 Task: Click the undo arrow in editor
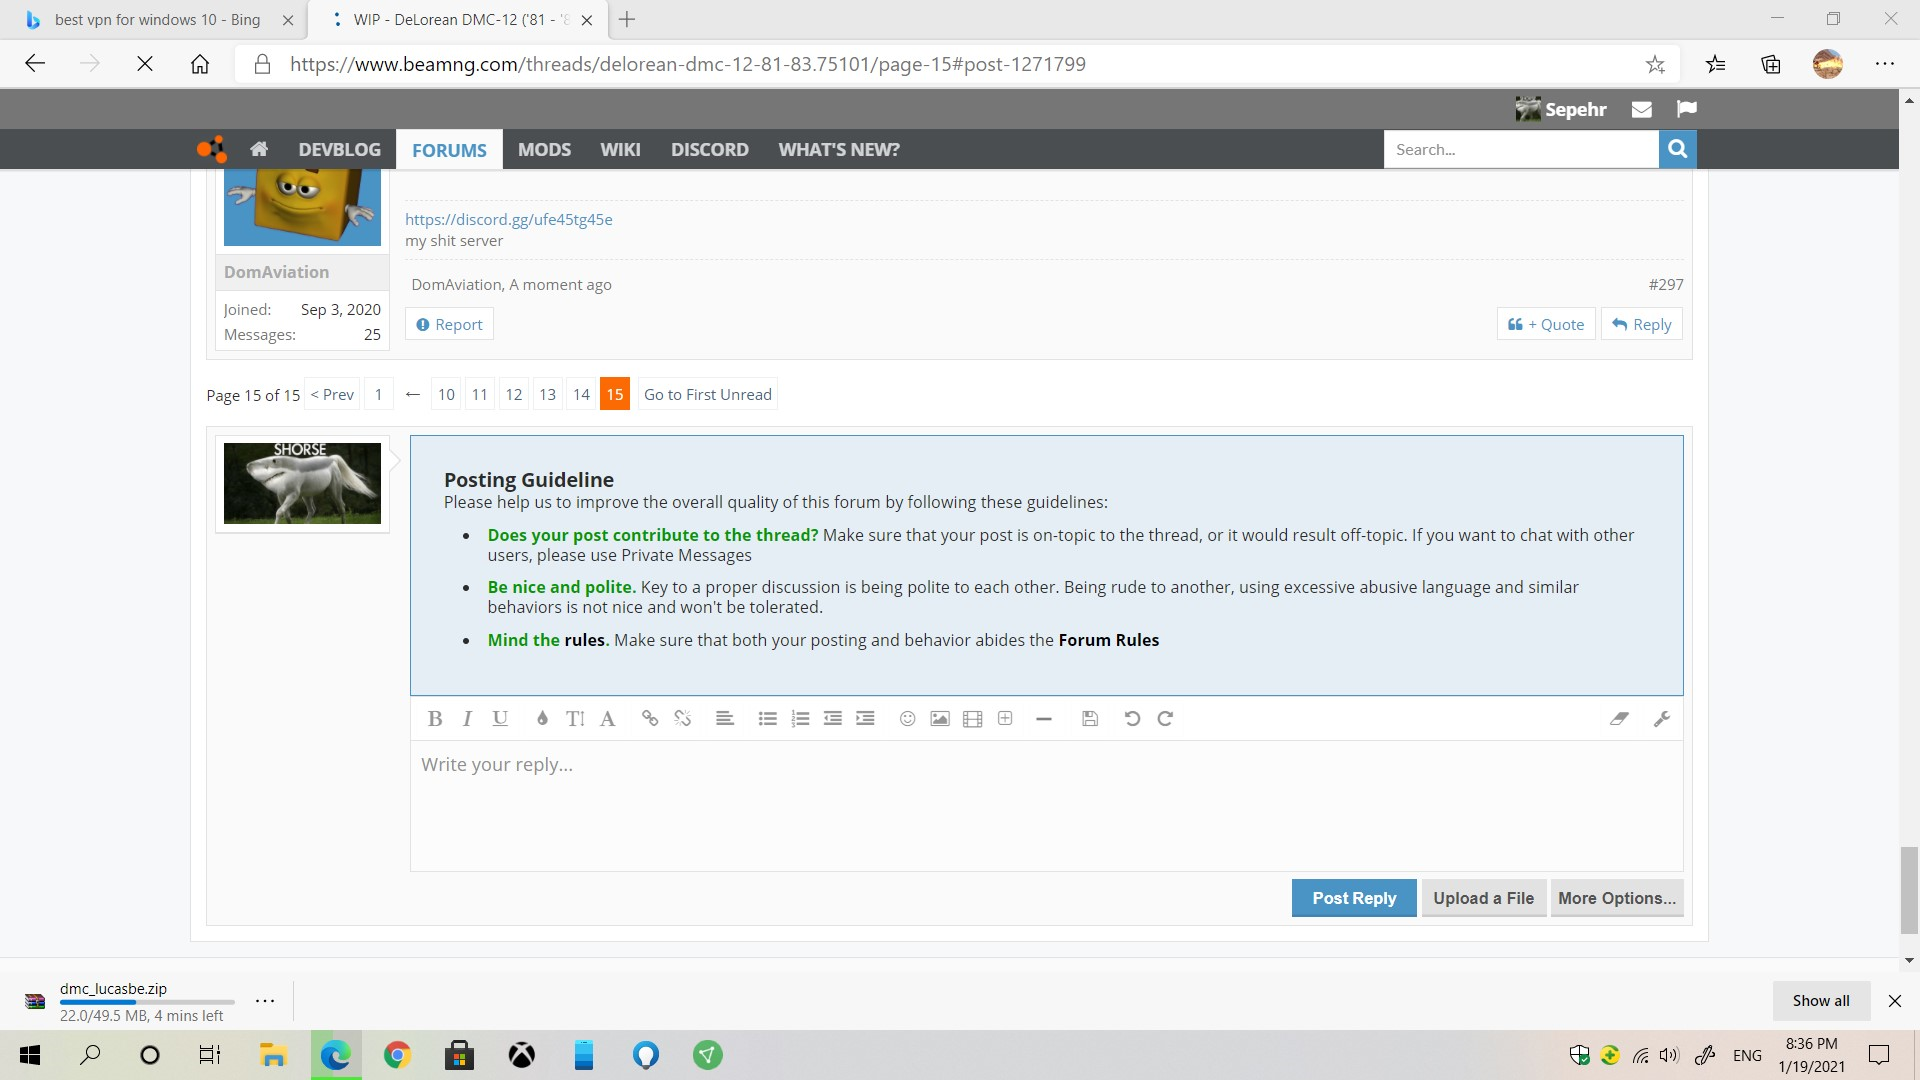tap(1132, 718)
